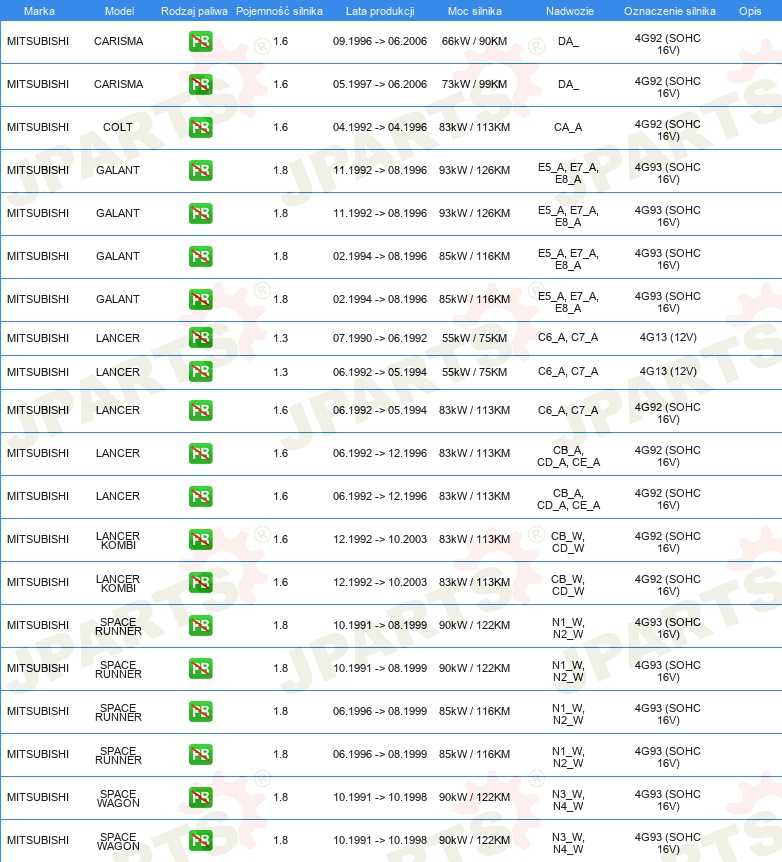782x862 pixels.
Task: Select the COLT model cell
Action: (118, 127)
